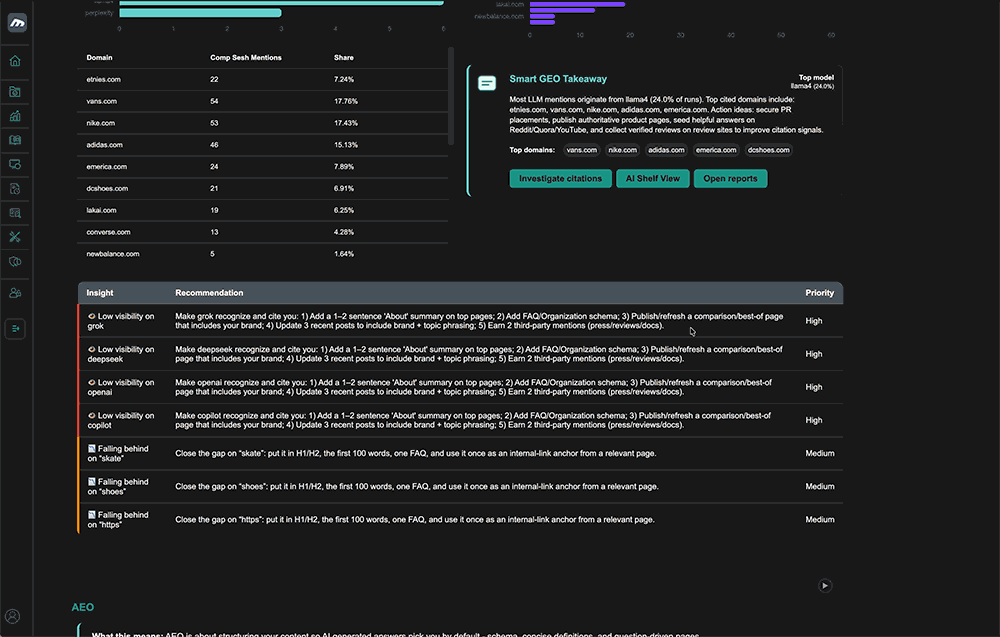Select the emerica.com top domain chip
1000x637 pixels.
click(716, 150)
